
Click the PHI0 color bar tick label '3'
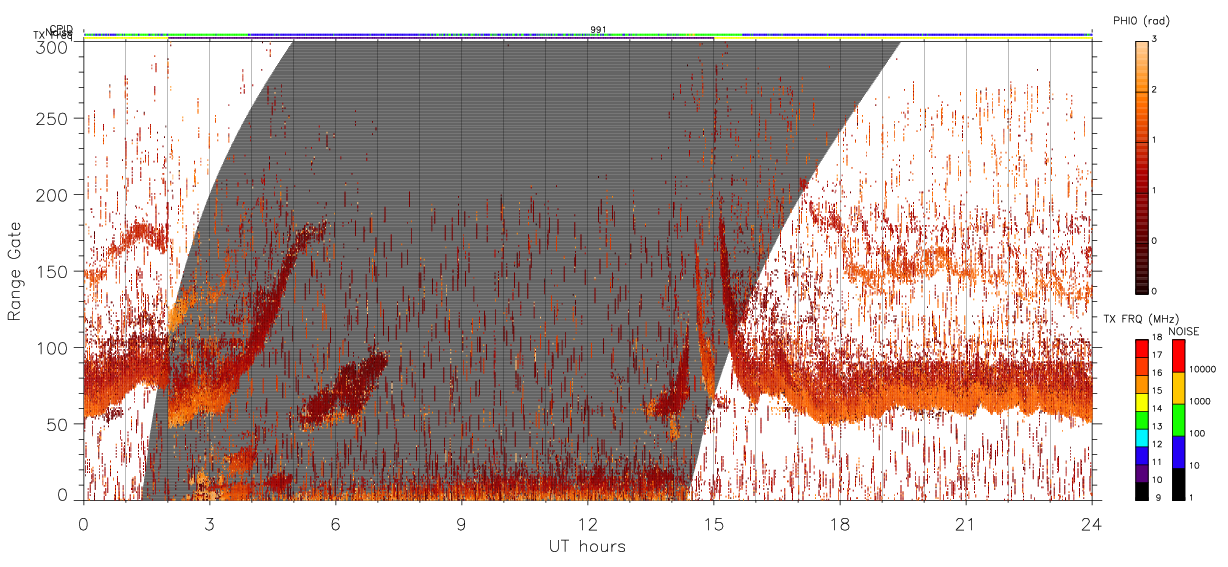click(x=1155, y=39)
